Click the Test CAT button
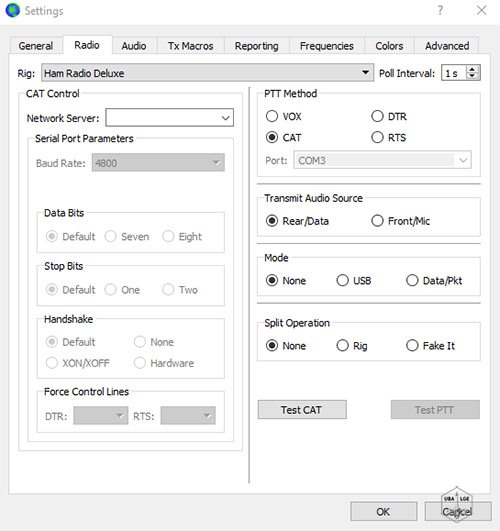 [302, 410]
